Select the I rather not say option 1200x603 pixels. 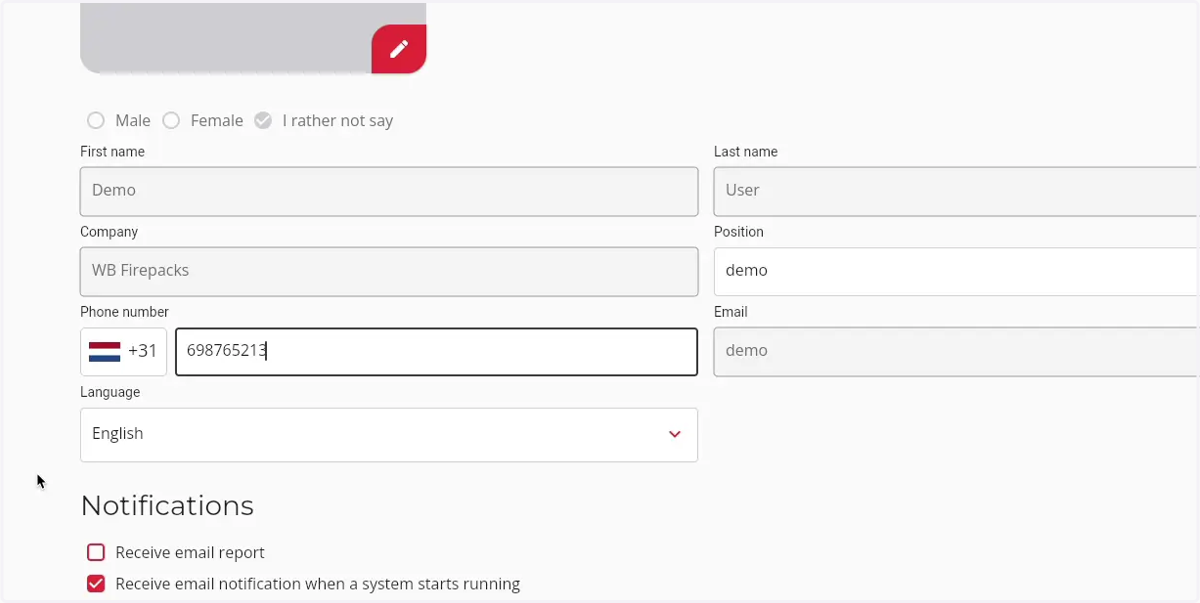[x=263, y=121]
